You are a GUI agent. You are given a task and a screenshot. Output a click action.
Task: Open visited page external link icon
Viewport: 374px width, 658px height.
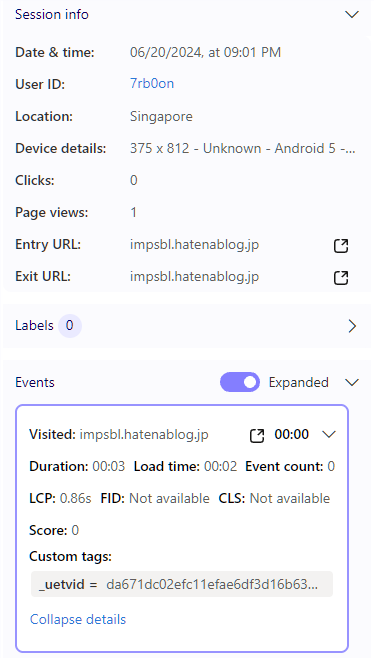[257, 436]
